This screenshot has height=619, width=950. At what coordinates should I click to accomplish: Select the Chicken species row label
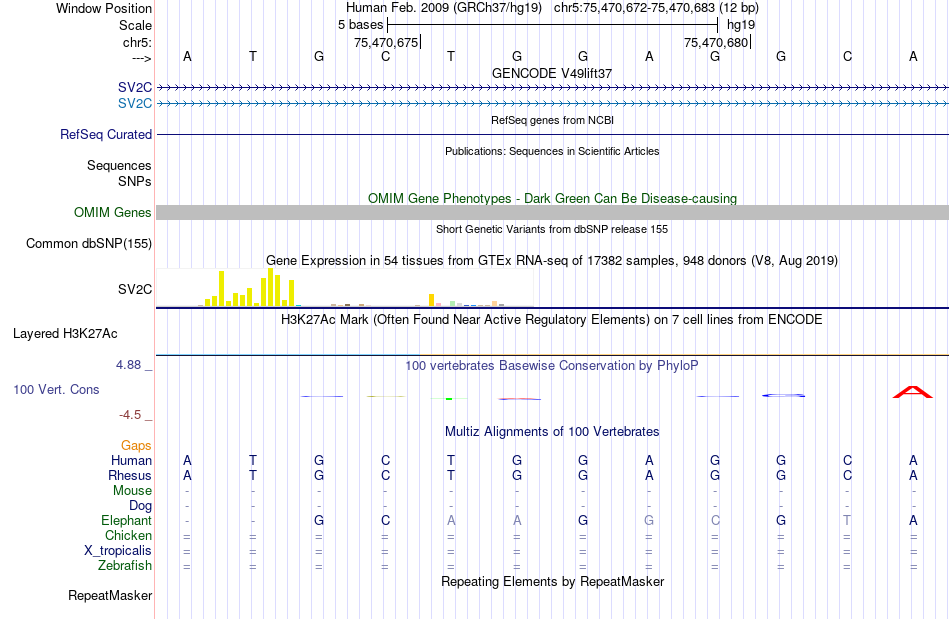(128, 535)
